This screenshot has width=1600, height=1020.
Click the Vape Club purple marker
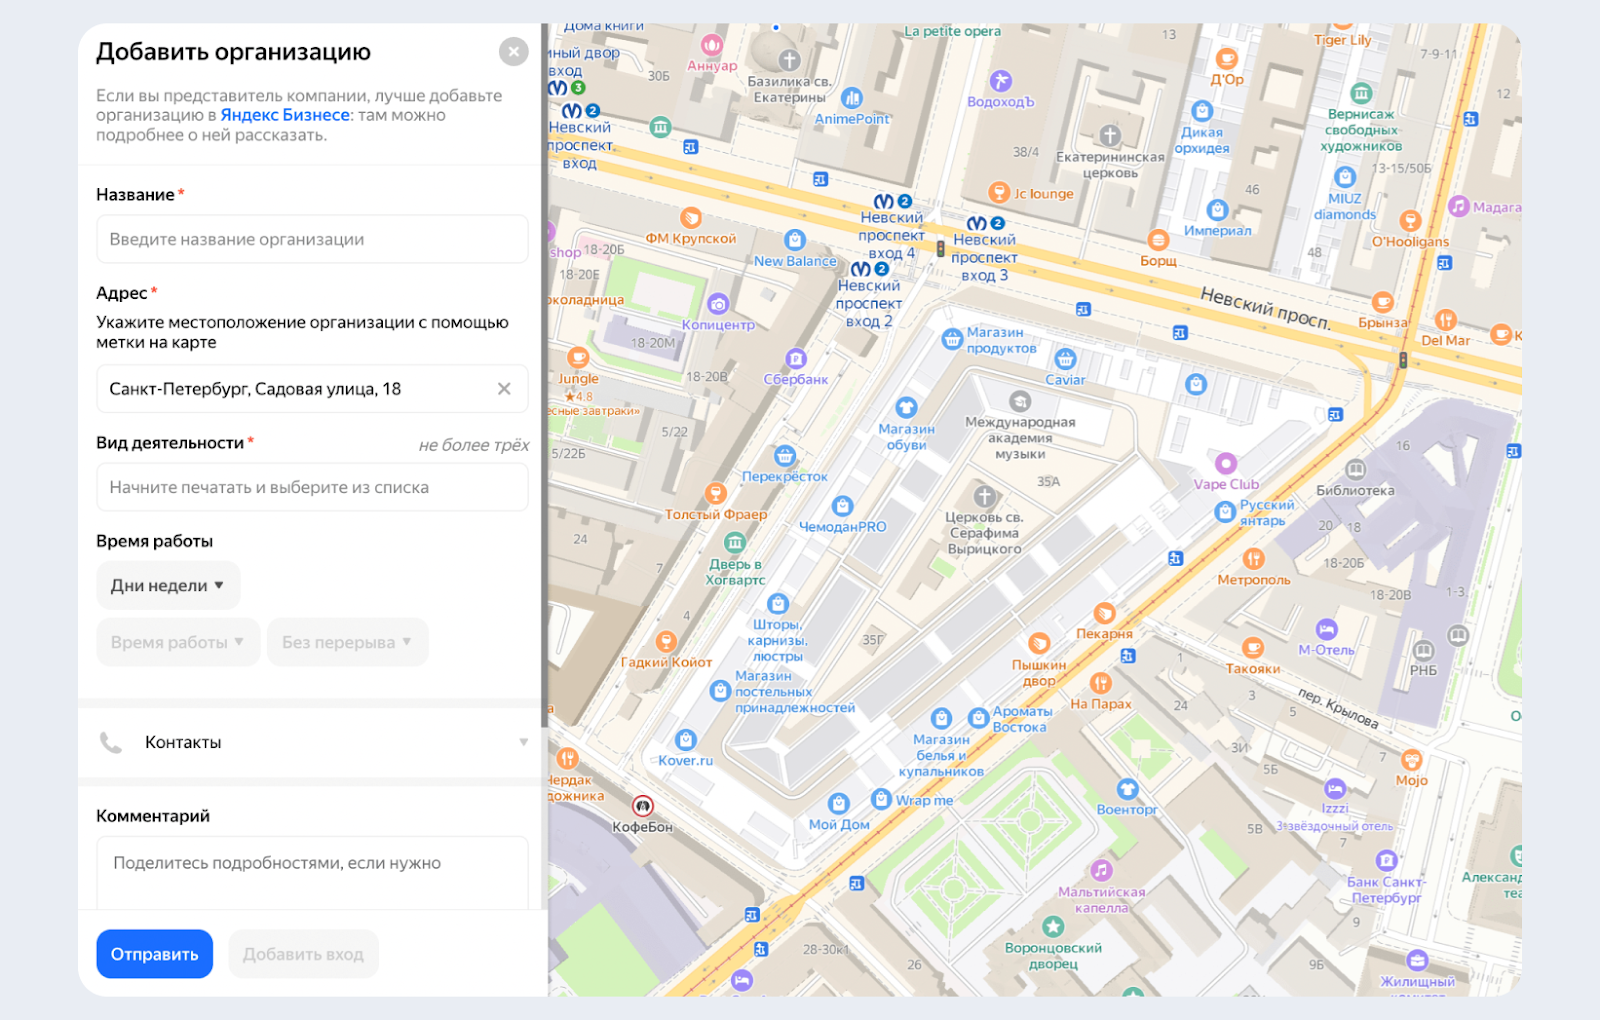[x=1226, y=463]
